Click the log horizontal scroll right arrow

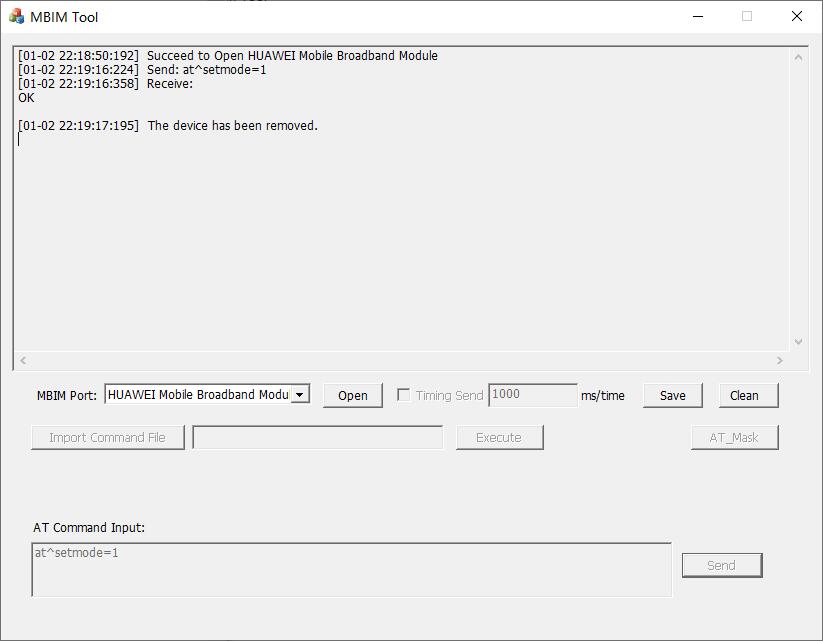[779, 360]
